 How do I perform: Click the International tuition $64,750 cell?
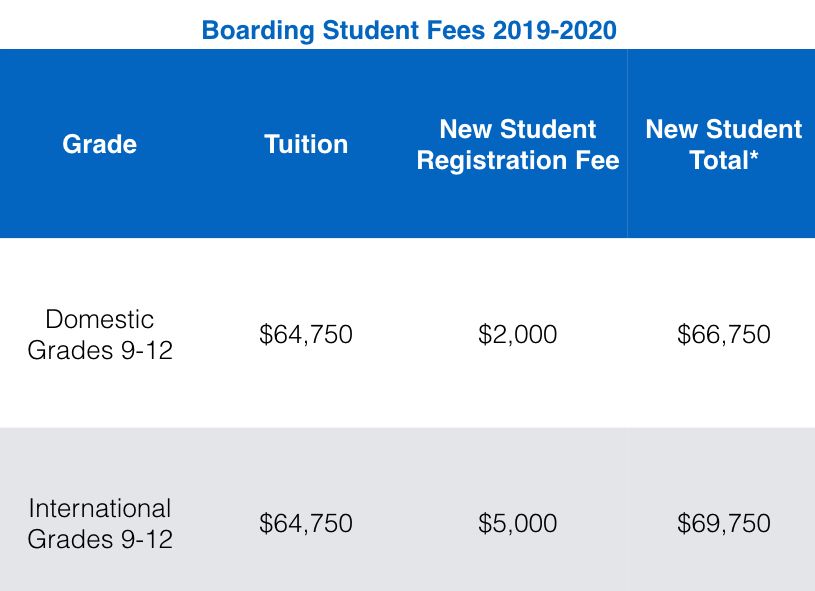pos(306,523)
